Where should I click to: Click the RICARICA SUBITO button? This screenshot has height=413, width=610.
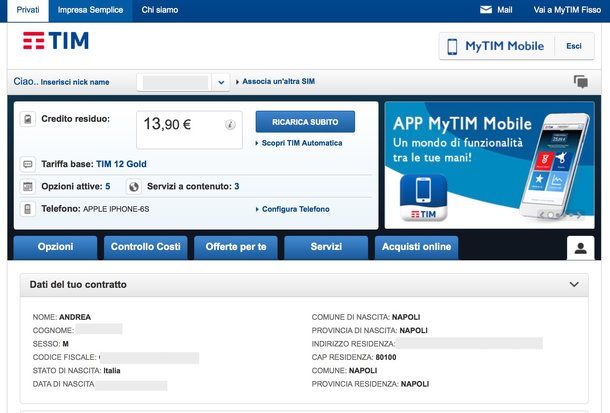(305, 122)
